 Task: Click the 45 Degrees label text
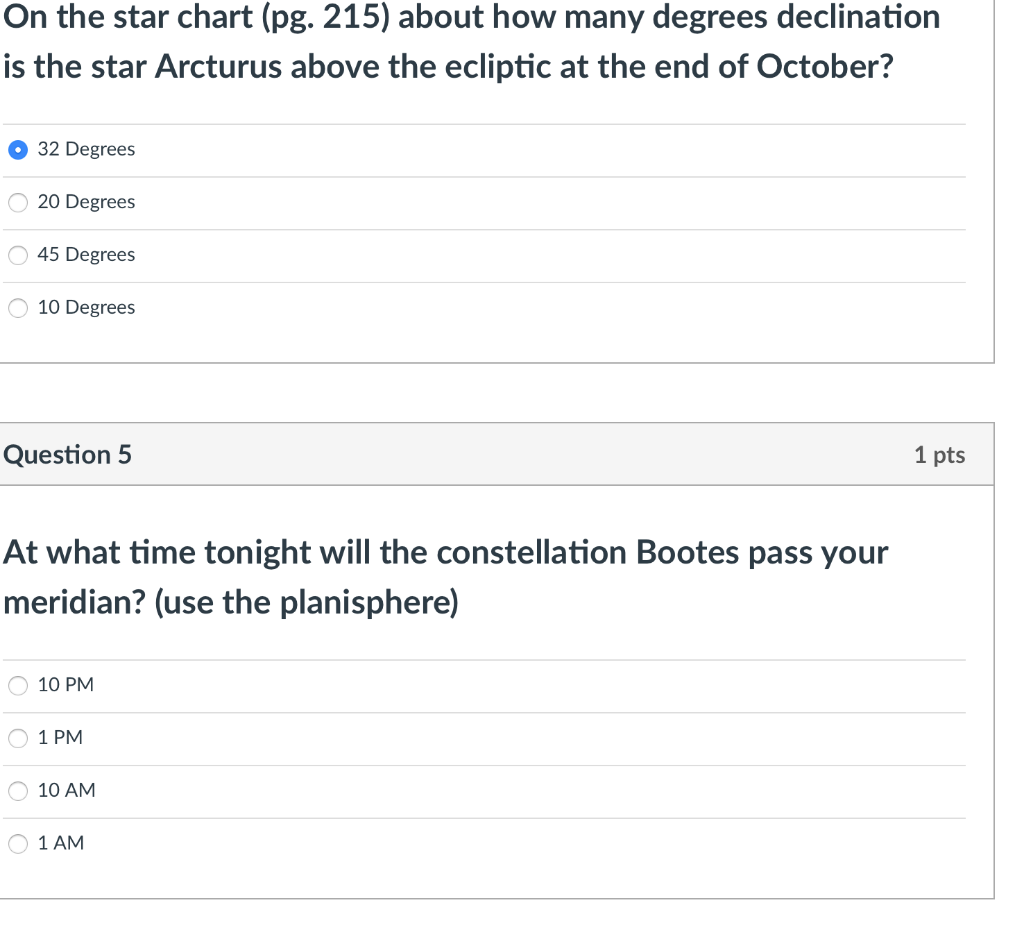(86, 255)
